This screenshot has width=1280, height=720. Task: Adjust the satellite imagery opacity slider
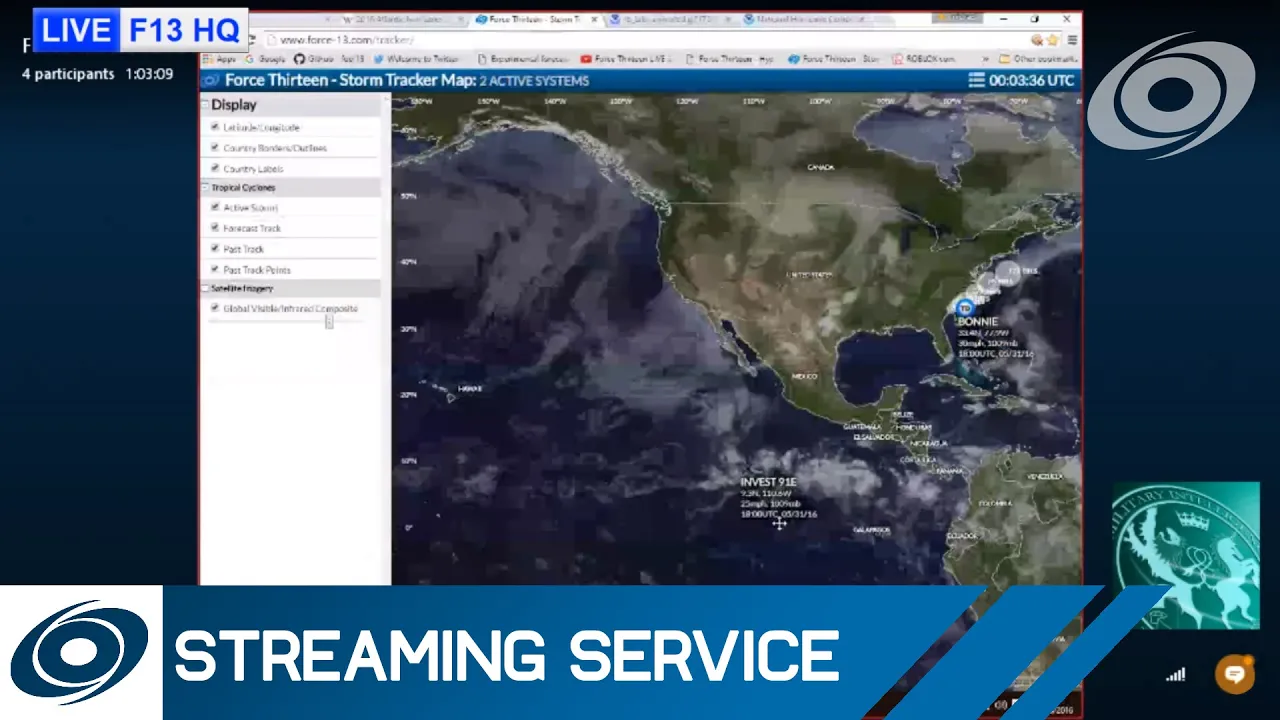pos(329,322)
